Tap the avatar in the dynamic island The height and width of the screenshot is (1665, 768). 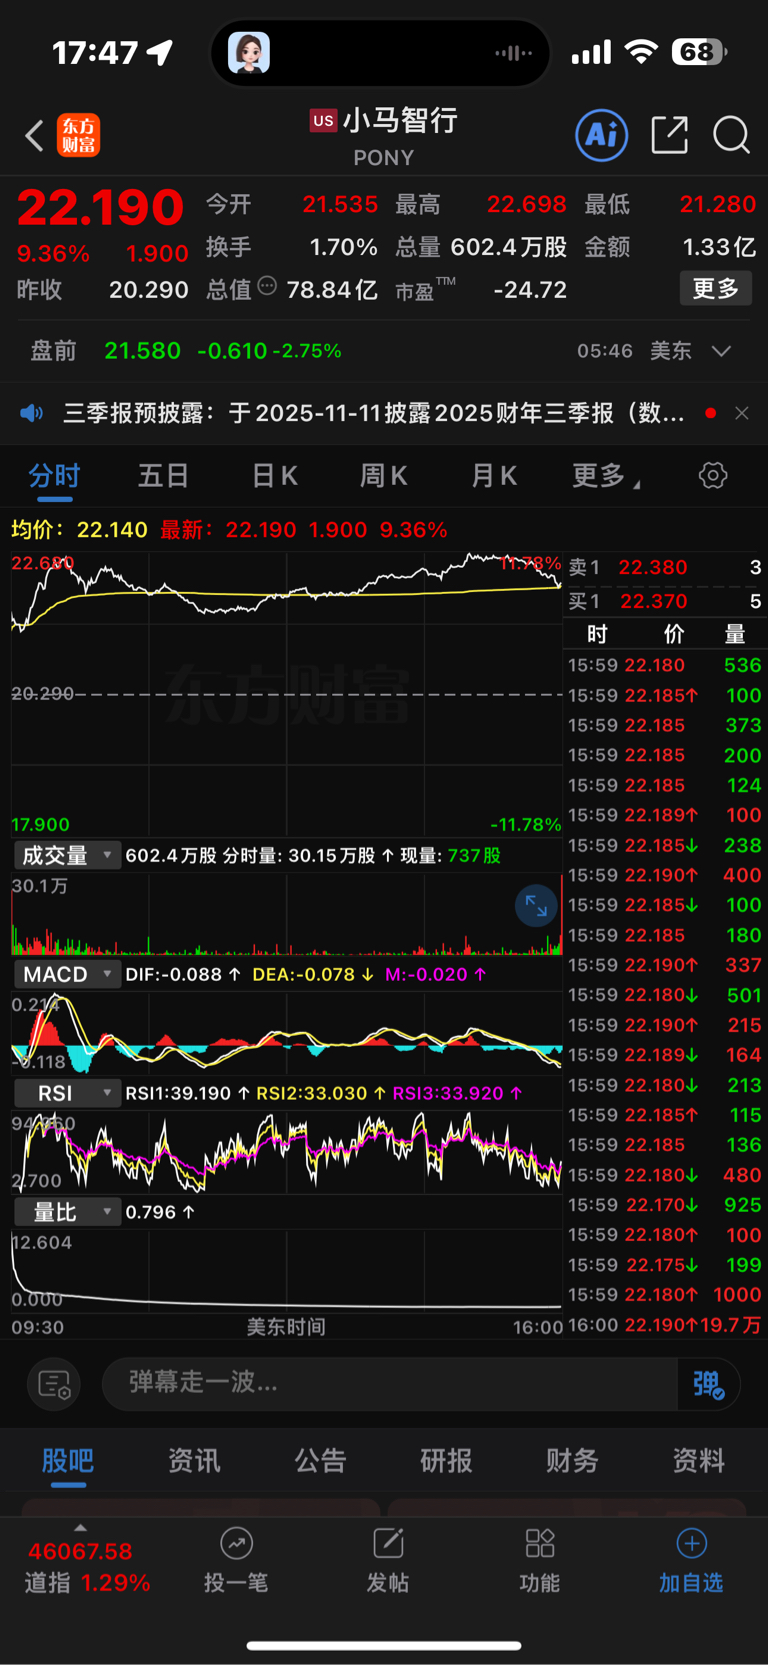click(x=249, y=52)
